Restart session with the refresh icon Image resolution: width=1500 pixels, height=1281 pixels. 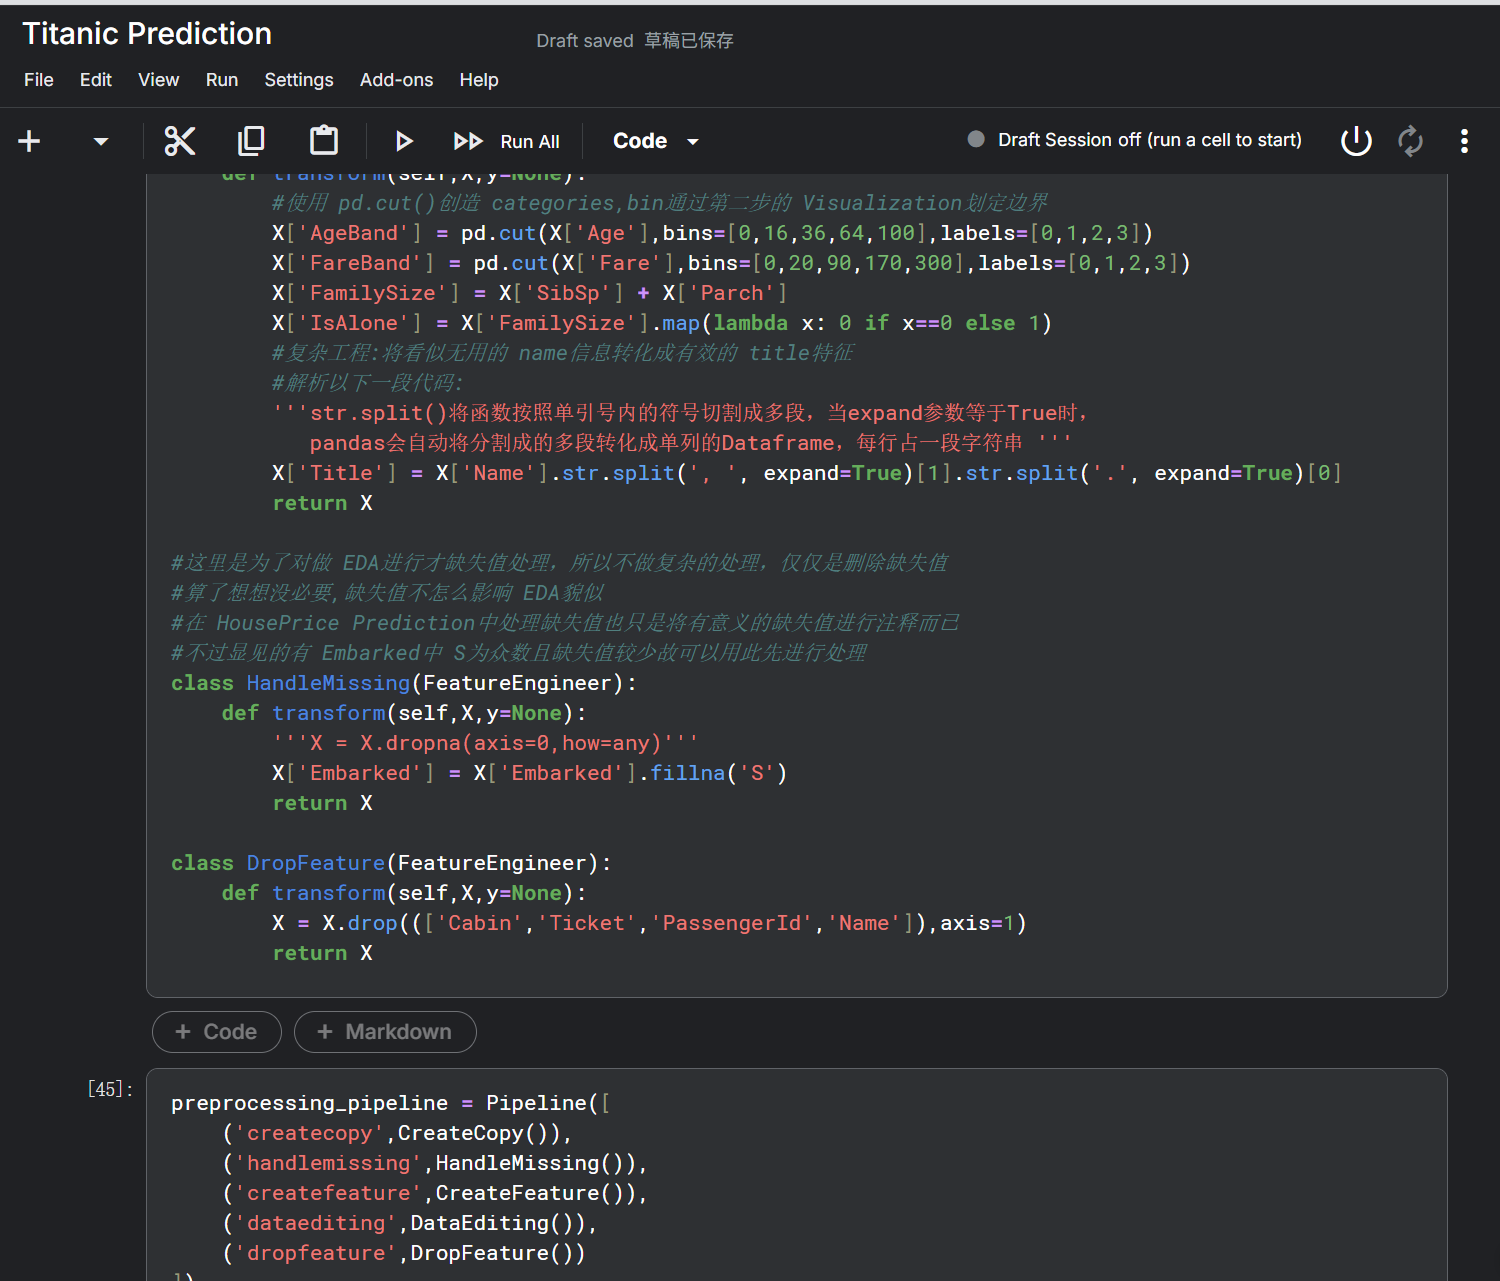point(1410,141)
